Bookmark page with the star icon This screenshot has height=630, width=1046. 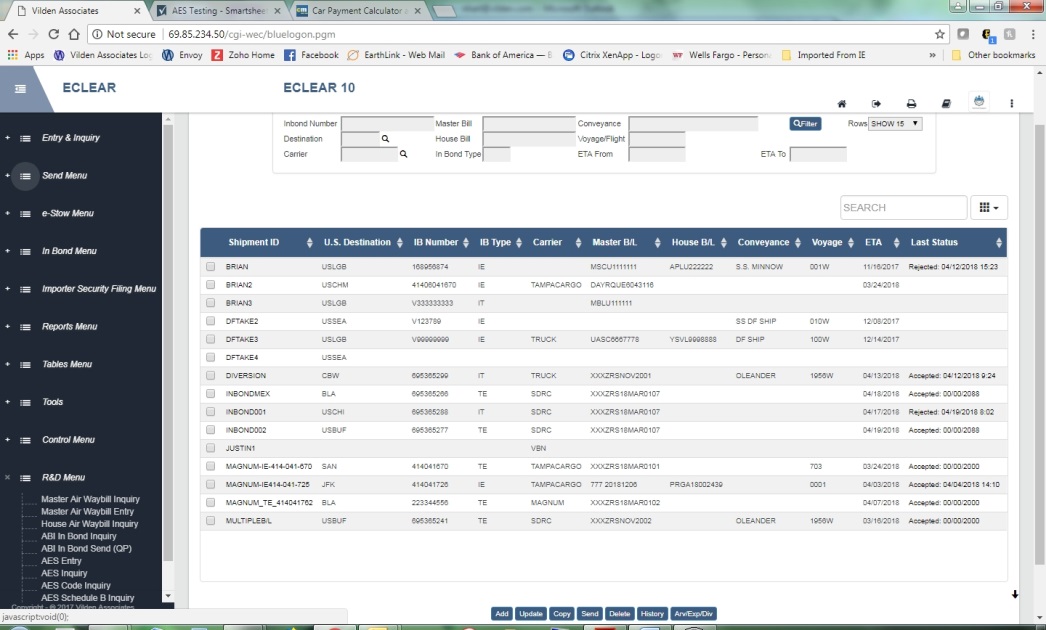click(940, 34)
